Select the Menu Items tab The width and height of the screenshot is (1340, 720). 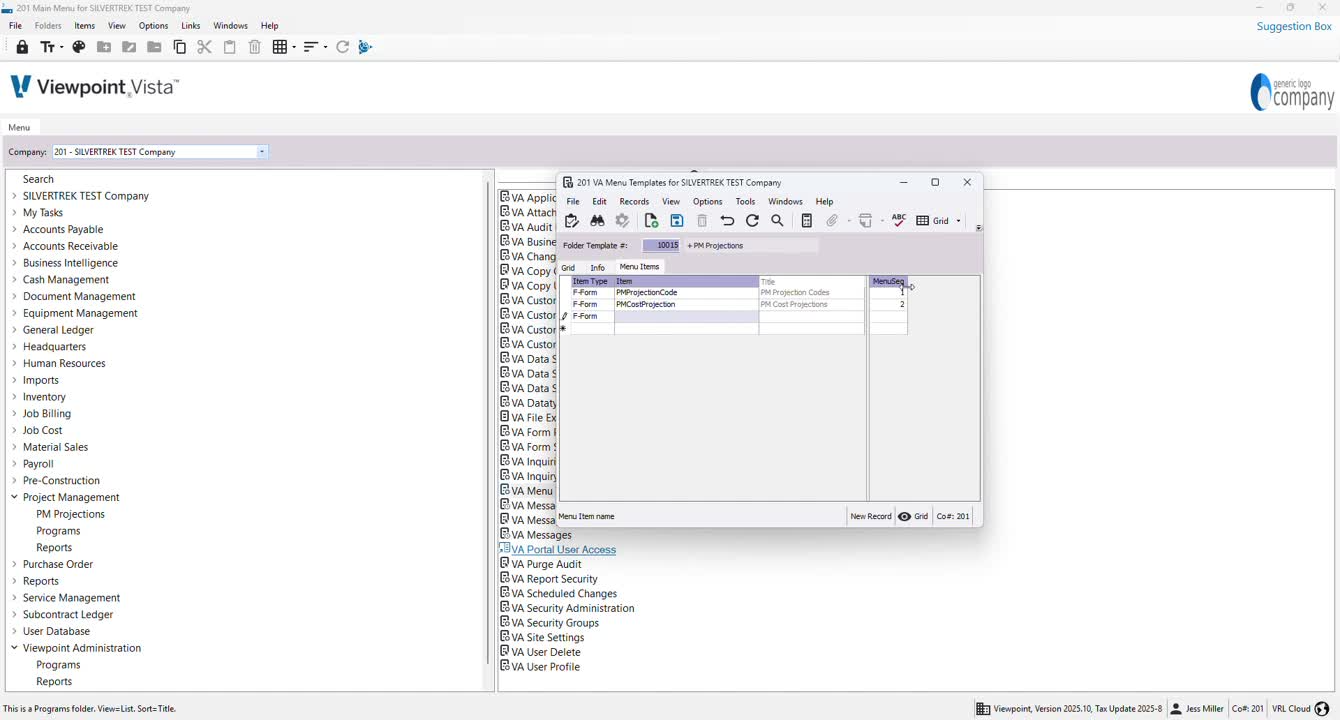click(x=639, y=267)
